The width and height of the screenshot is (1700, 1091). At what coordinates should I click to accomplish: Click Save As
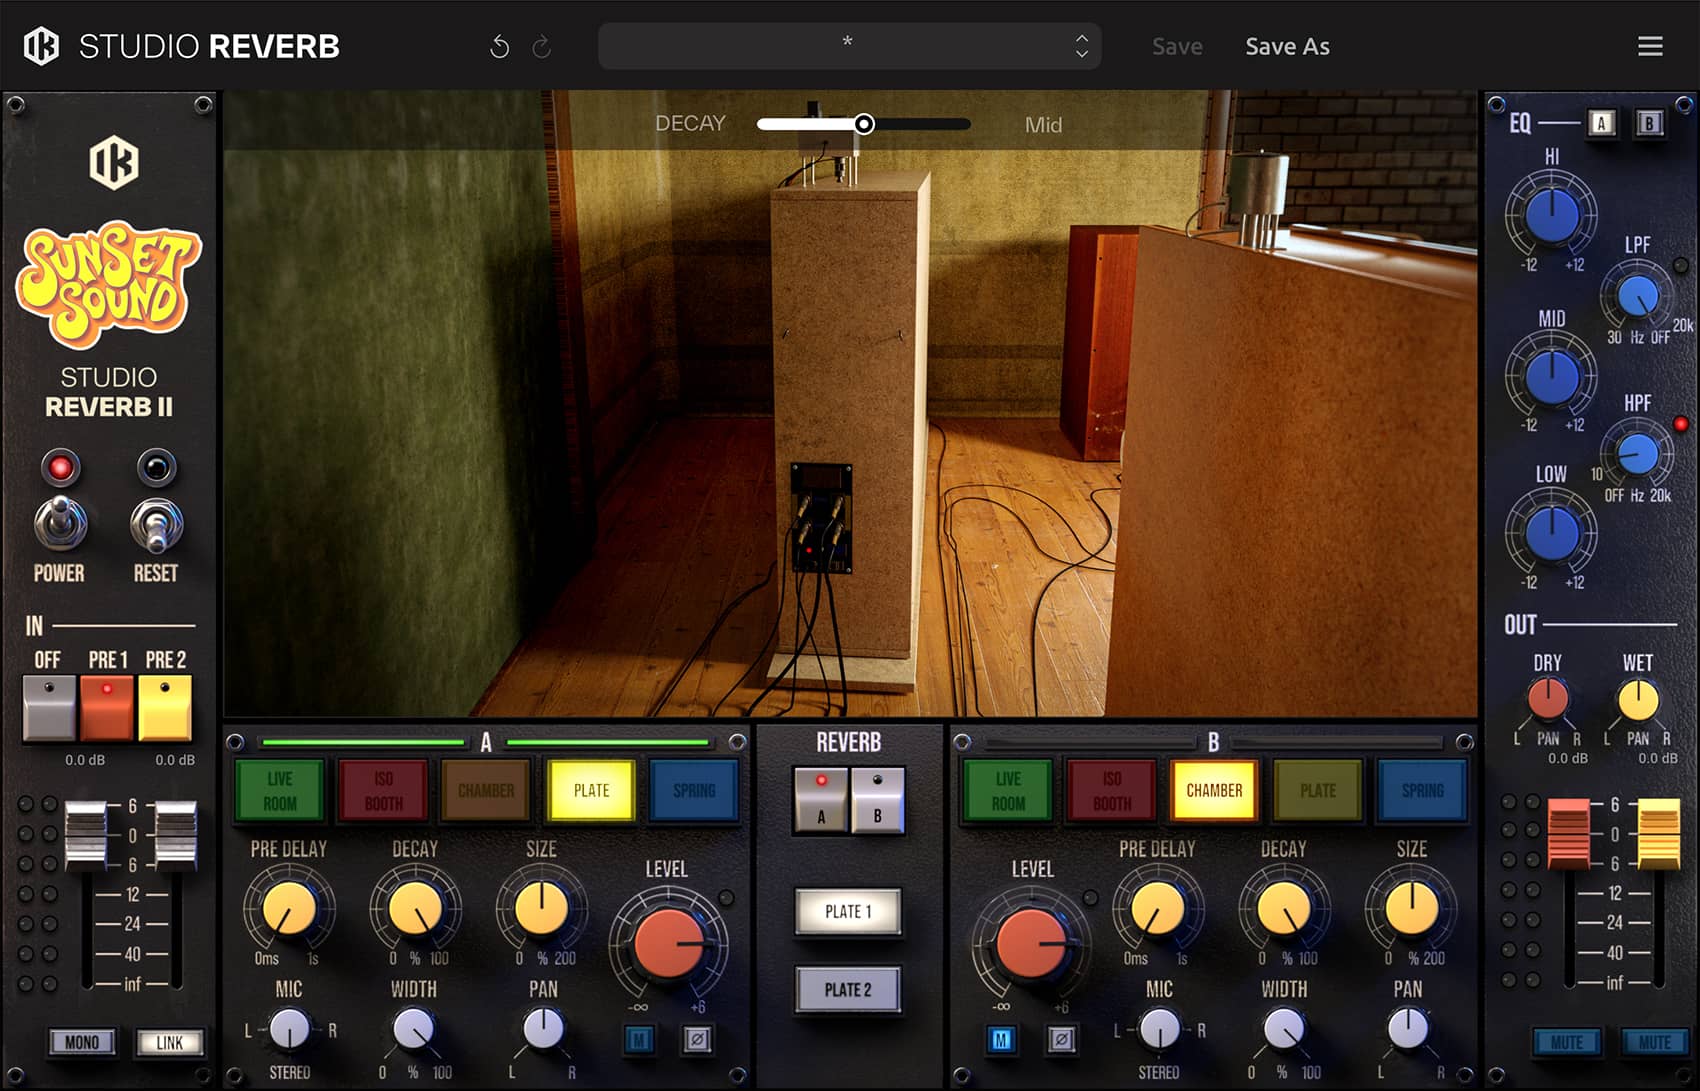click(x=1287, y=46)
